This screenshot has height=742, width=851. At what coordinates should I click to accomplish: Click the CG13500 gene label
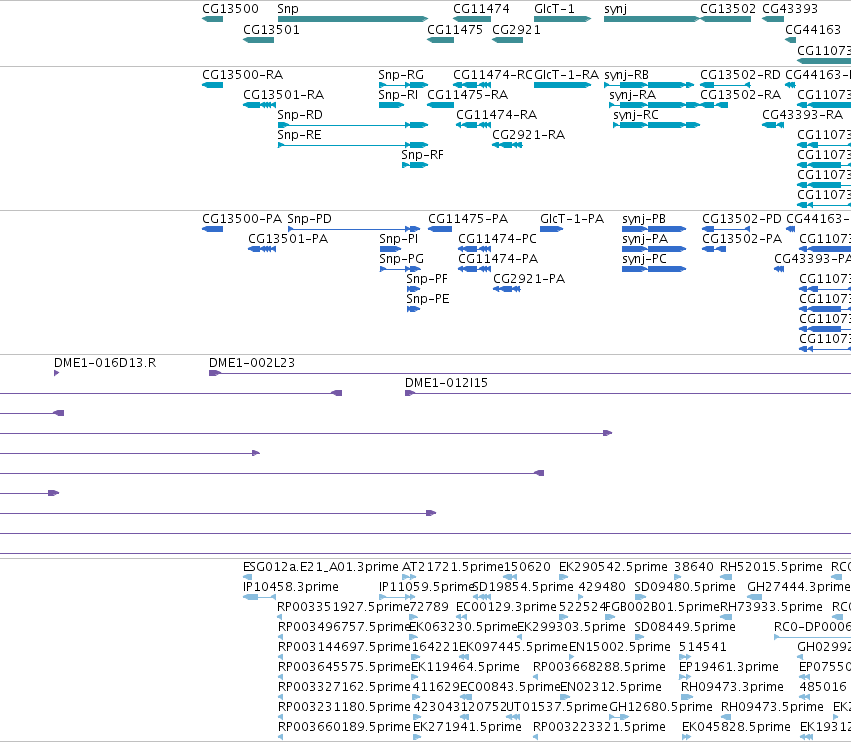(x=230, y=9)
